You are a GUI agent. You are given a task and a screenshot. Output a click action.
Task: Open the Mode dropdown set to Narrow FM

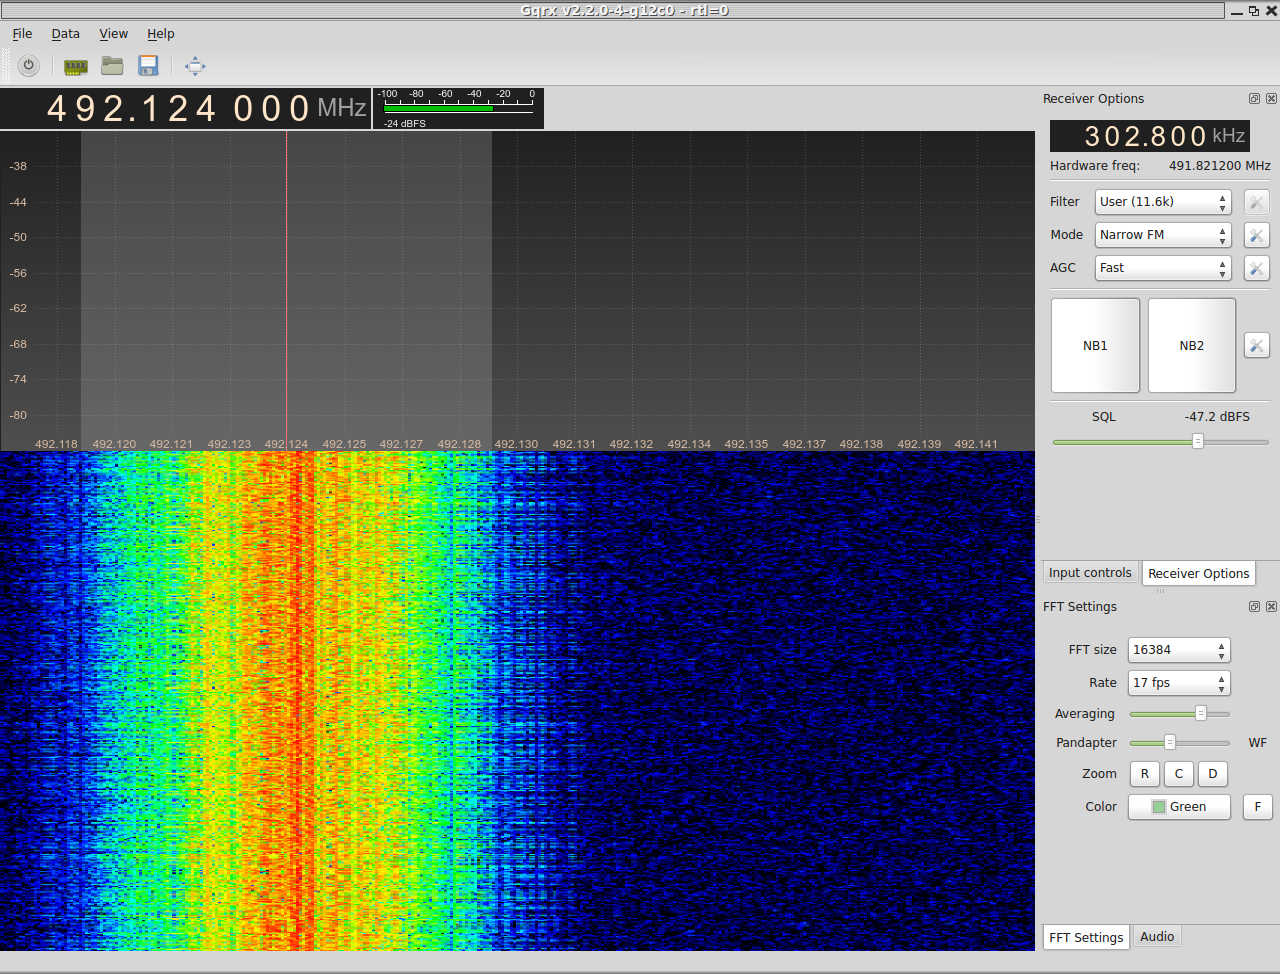click(x=1162, y=235)
